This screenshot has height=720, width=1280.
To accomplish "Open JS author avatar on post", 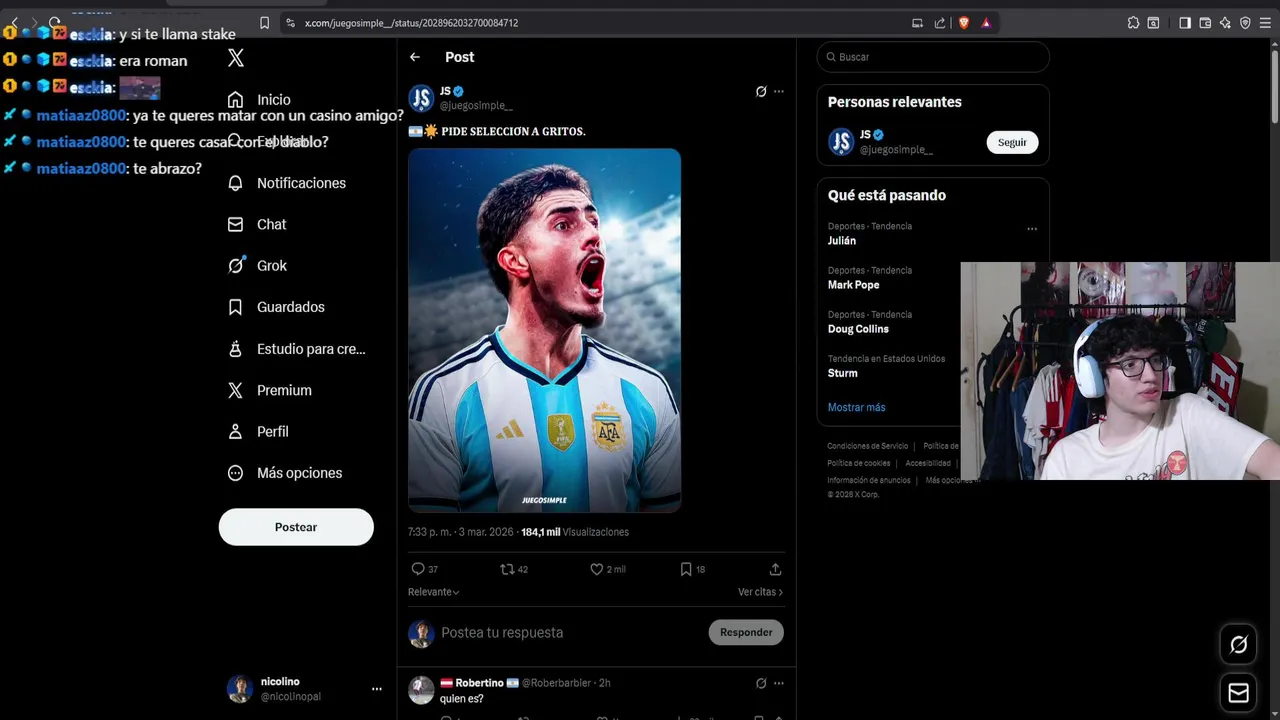I will tap(421, 98).
